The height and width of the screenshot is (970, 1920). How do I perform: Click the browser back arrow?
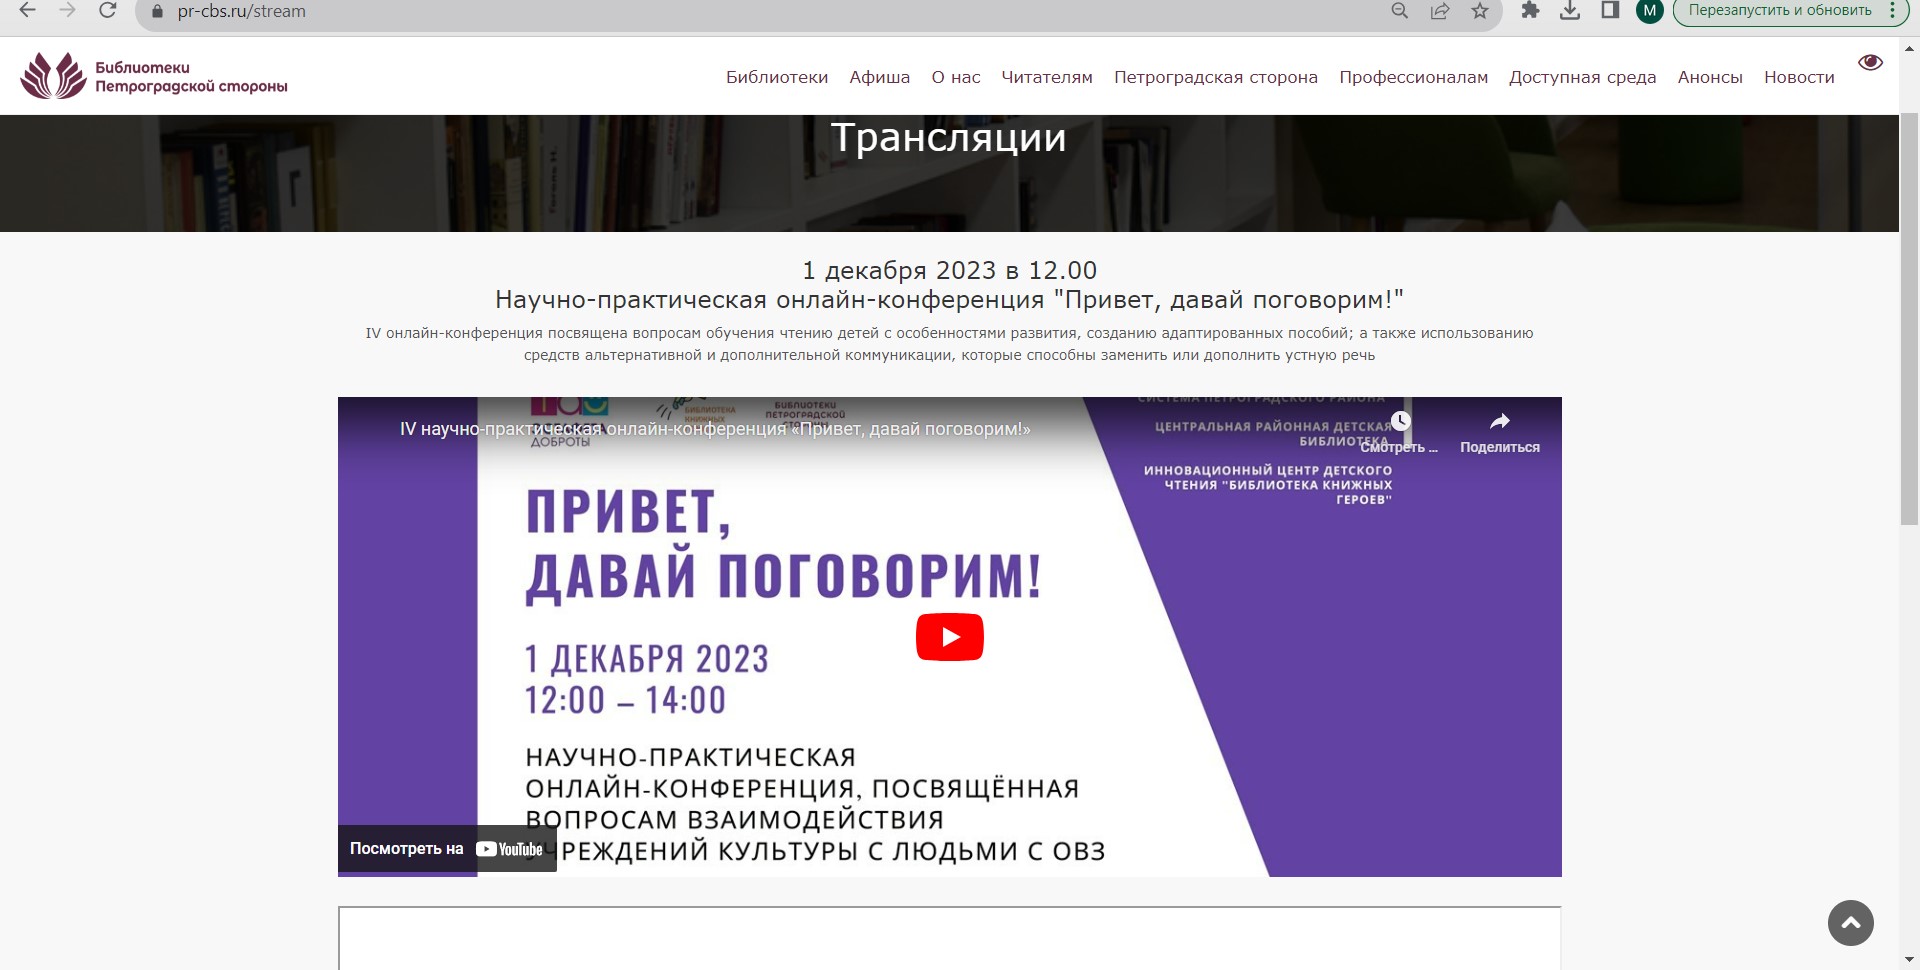click(28, 11)
